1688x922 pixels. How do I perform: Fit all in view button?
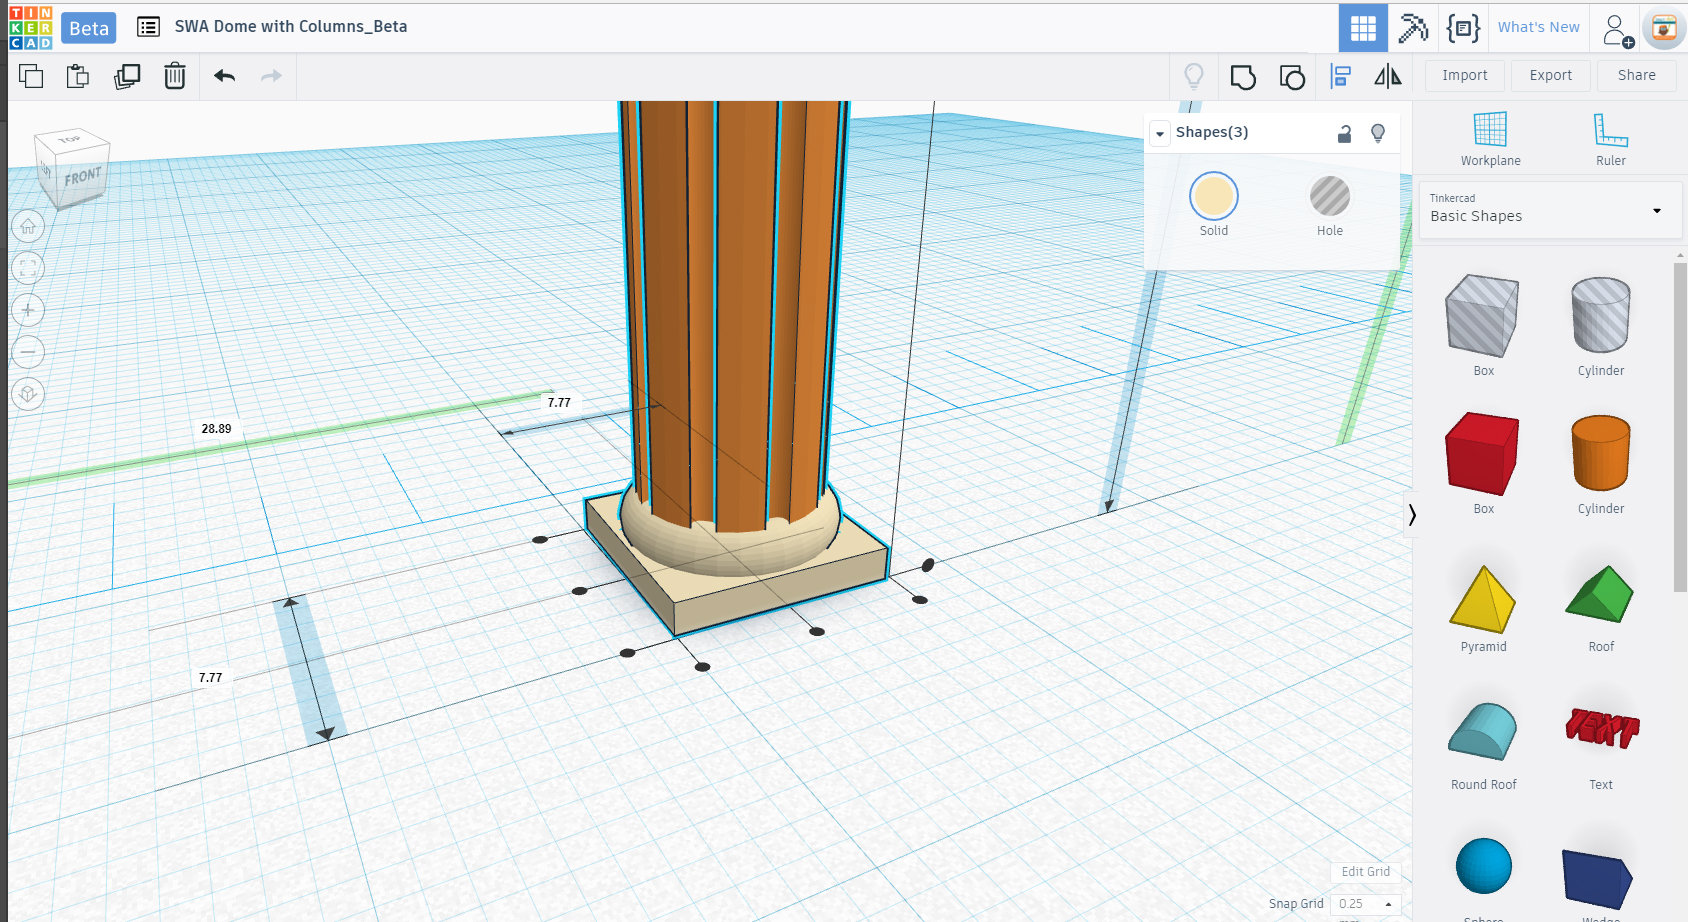tap(28, 268)
